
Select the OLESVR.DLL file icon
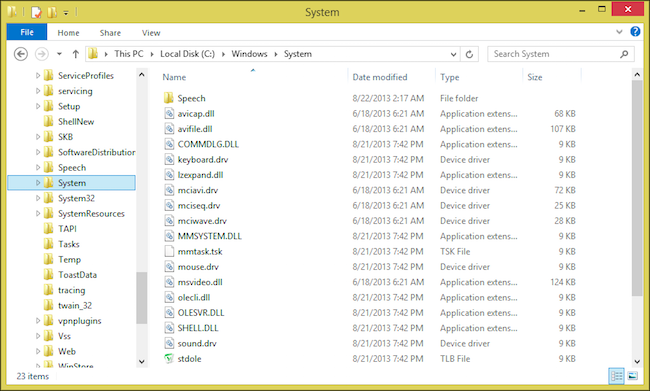click(169, 313)
